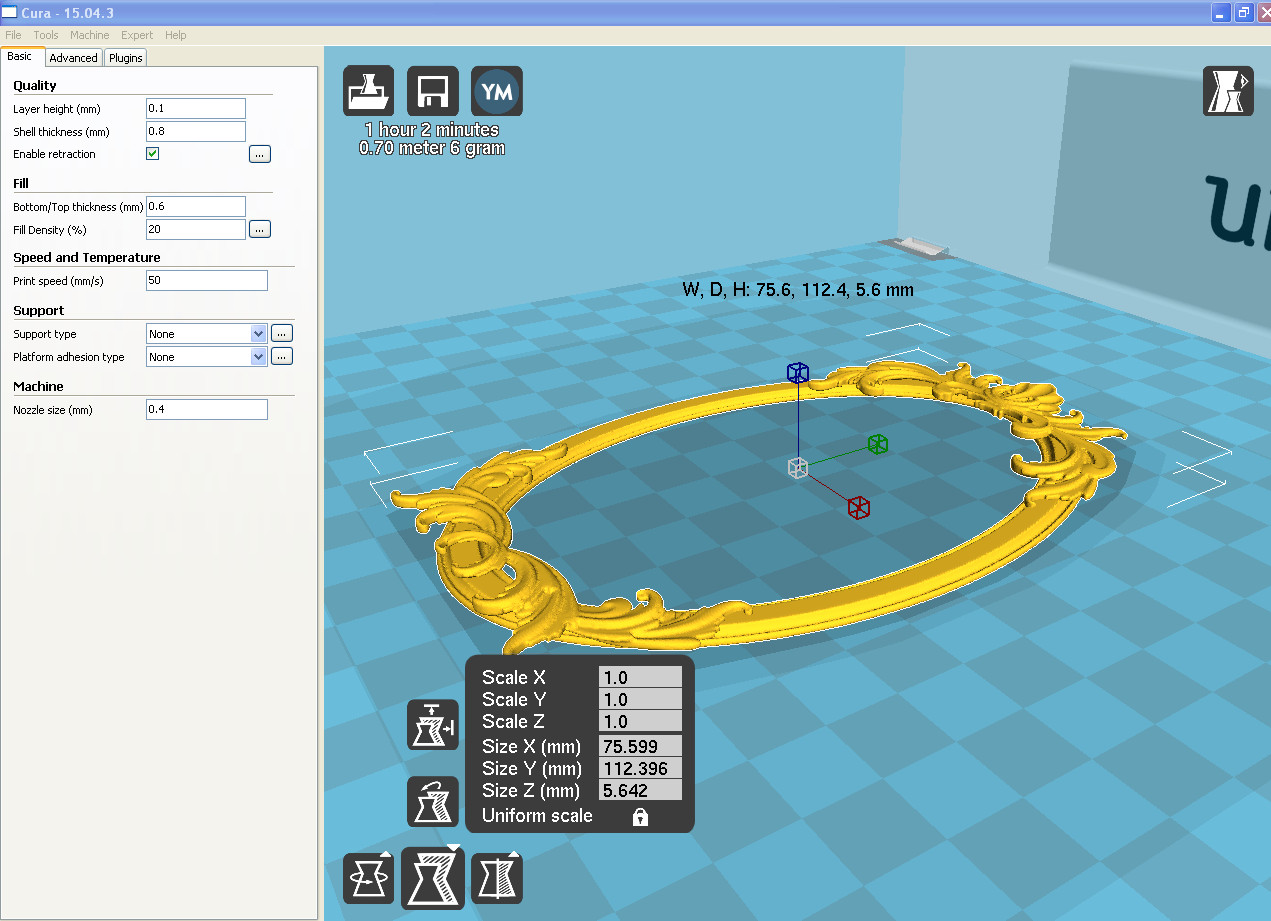
Task: Click the '1 hour 2 minutes' print time text
Action: click(x=432, y=130)
